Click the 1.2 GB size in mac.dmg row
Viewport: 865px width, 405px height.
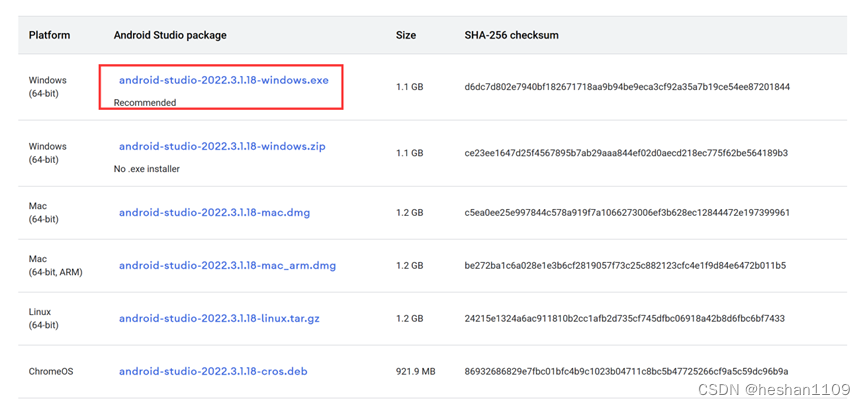409,212
